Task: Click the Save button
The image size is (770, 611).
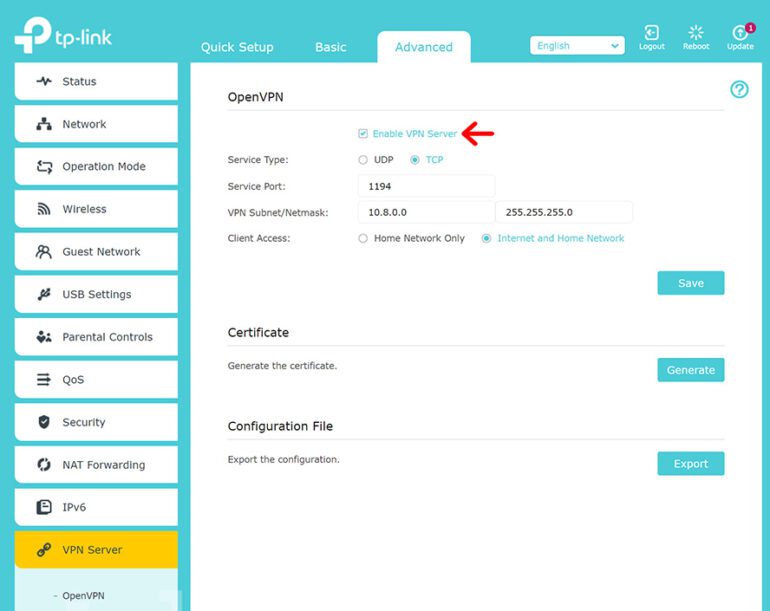Action: [690, 283]
